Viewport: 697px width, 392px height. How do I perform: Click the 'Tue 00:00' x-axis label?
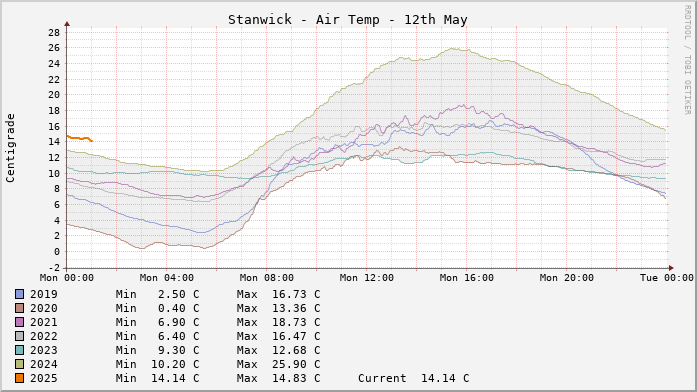point(667,278)
